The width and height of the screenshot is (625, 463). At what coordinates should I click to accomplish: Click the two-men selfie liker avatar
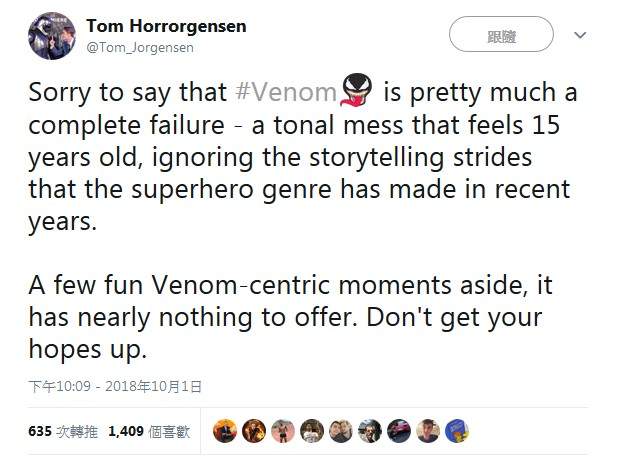(341, 431)
